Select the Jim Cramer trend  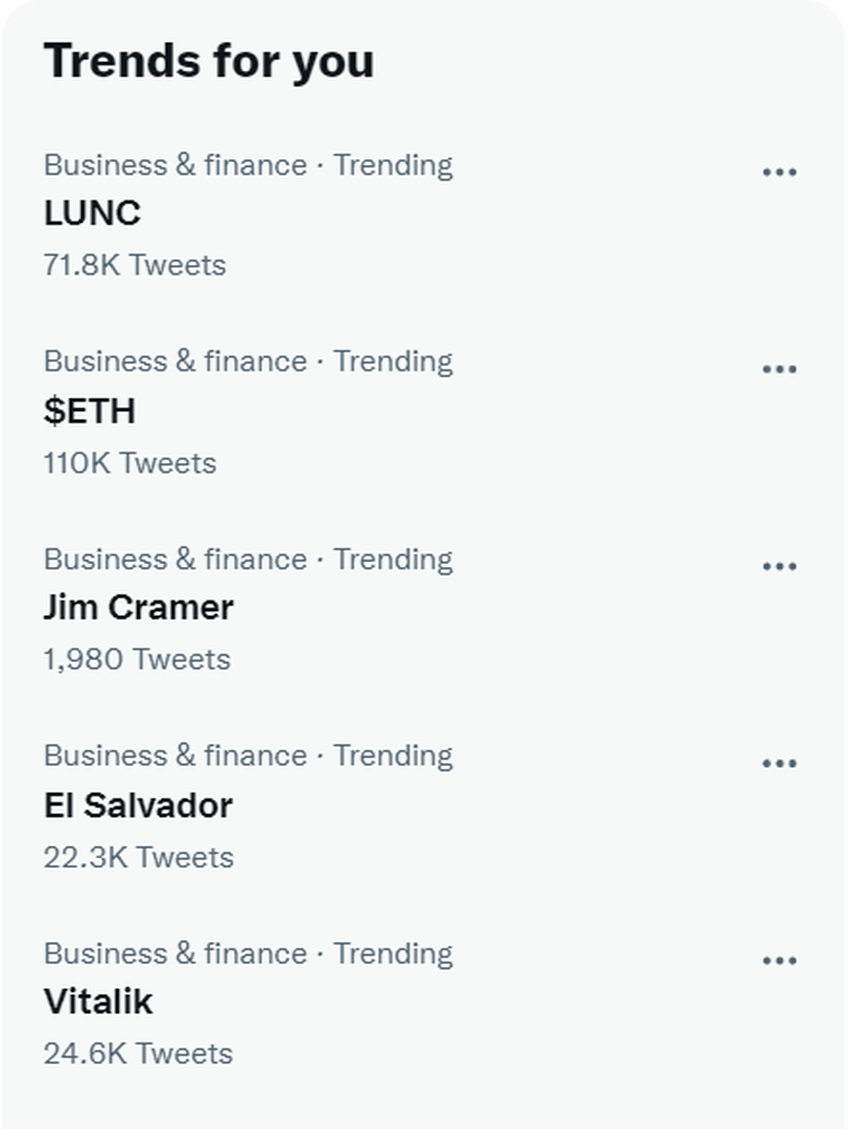[x=138, y=607]
